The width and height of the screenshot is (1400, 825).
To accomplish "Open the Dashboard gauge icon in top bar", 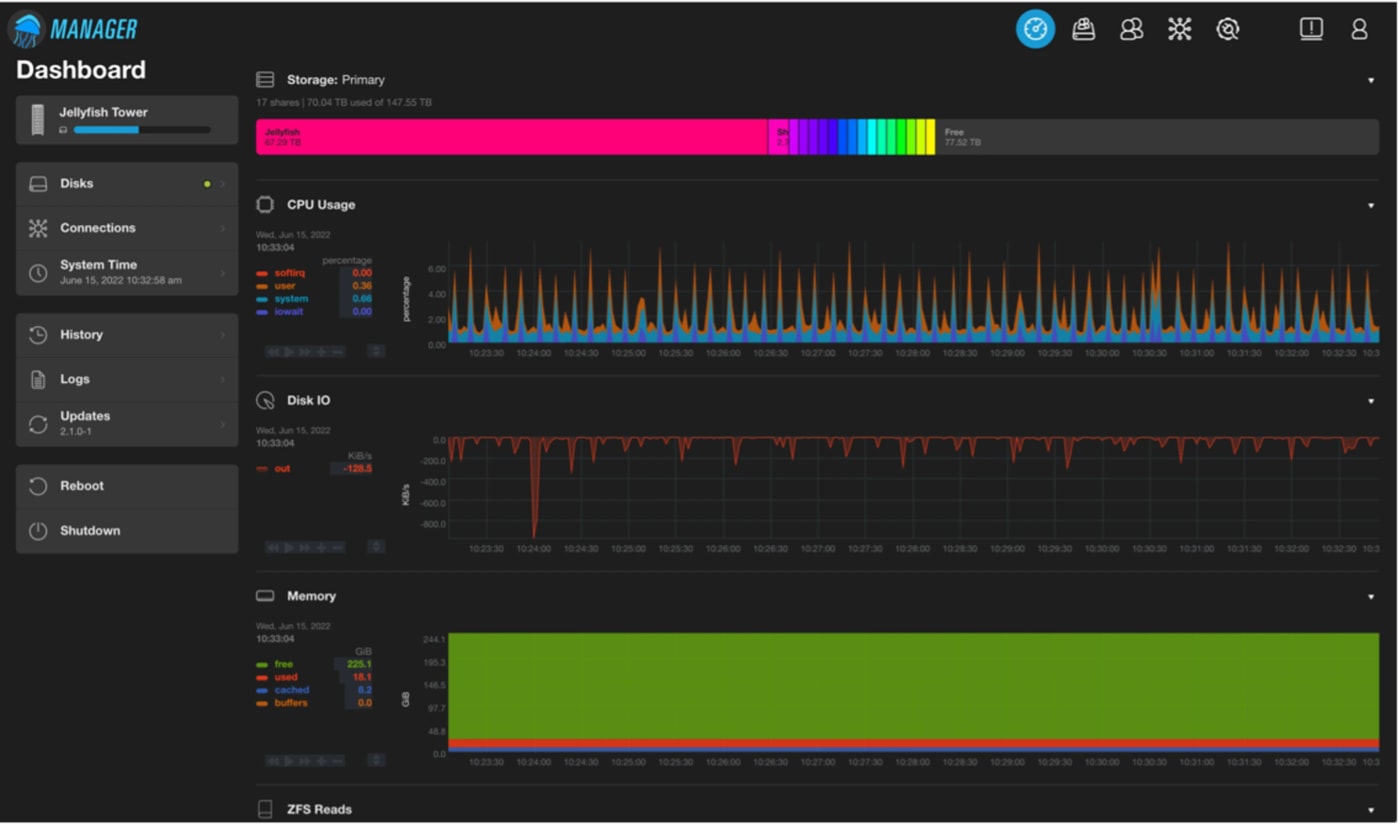I will point(1035,29).
